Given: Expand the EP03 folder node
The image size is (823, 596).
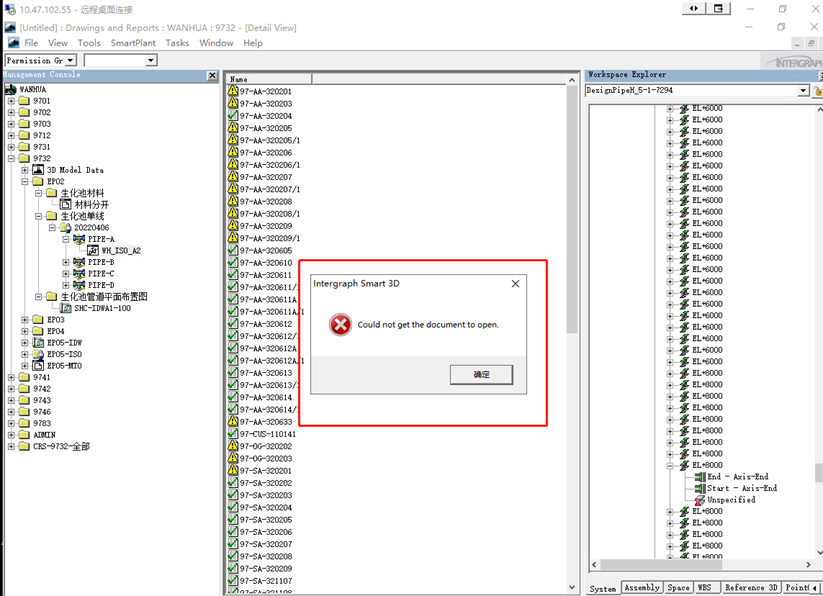Looking at the screenshot, I should (x=25, y=320).
